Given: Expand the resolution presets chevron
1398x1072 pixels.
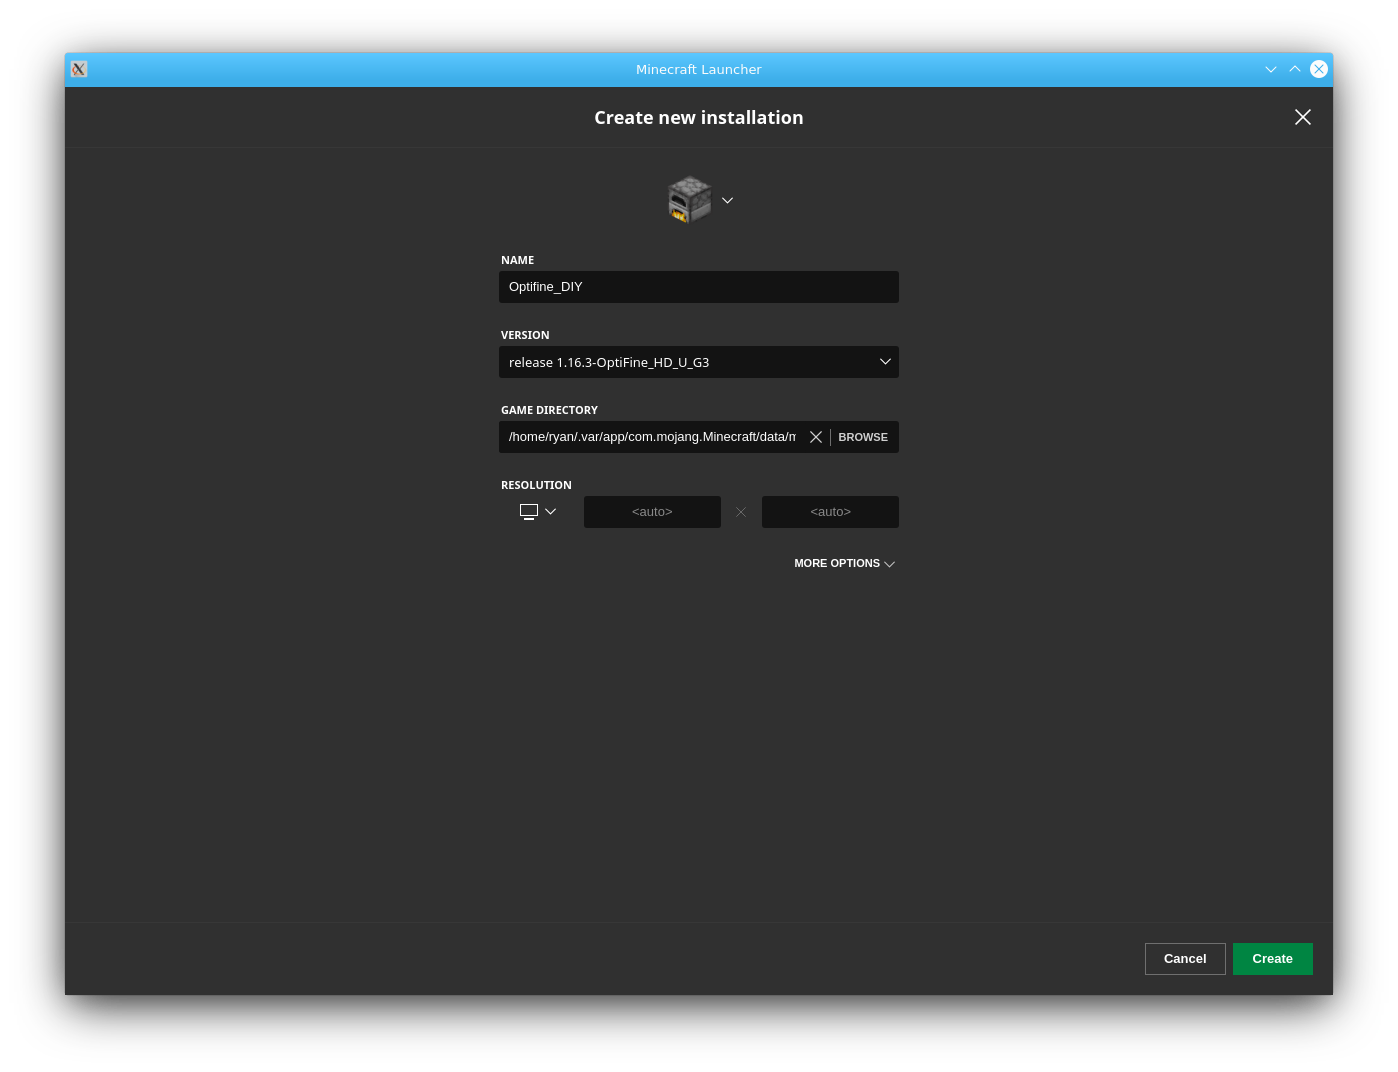Looking at the screenshot, I should (x=550, y=512).
